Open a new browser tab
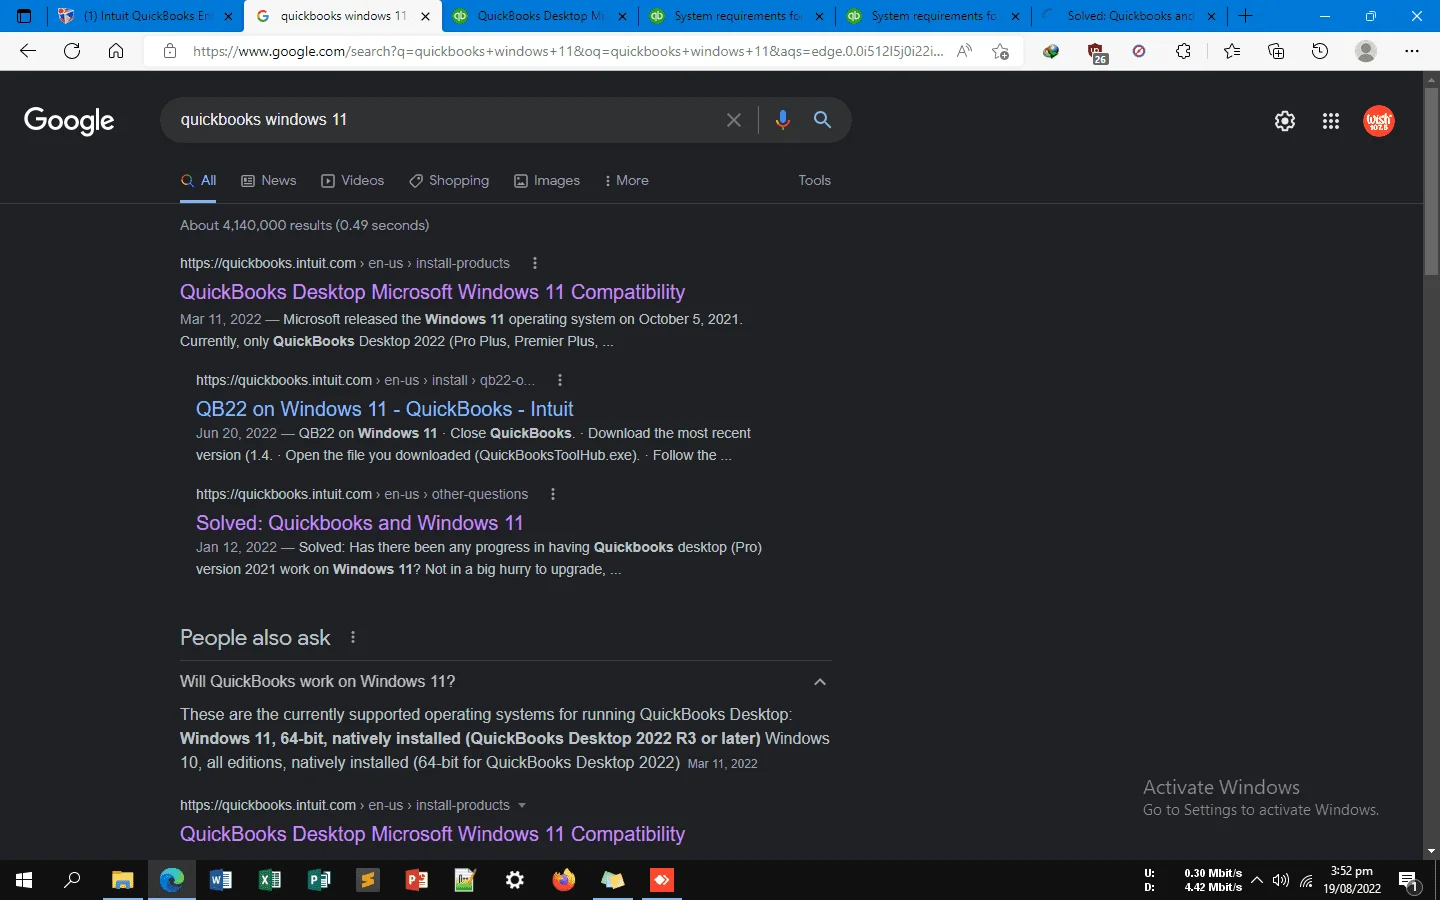 pyautogui.click(x=1246, y=16)
